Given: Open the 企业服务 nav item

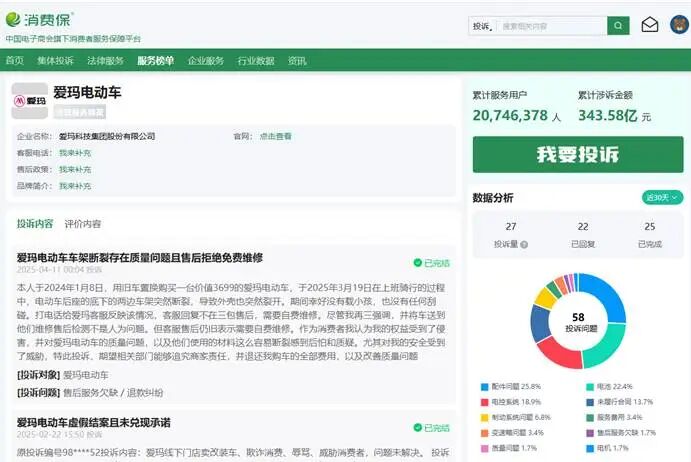Looking at the screenshot, I should 206,60.
